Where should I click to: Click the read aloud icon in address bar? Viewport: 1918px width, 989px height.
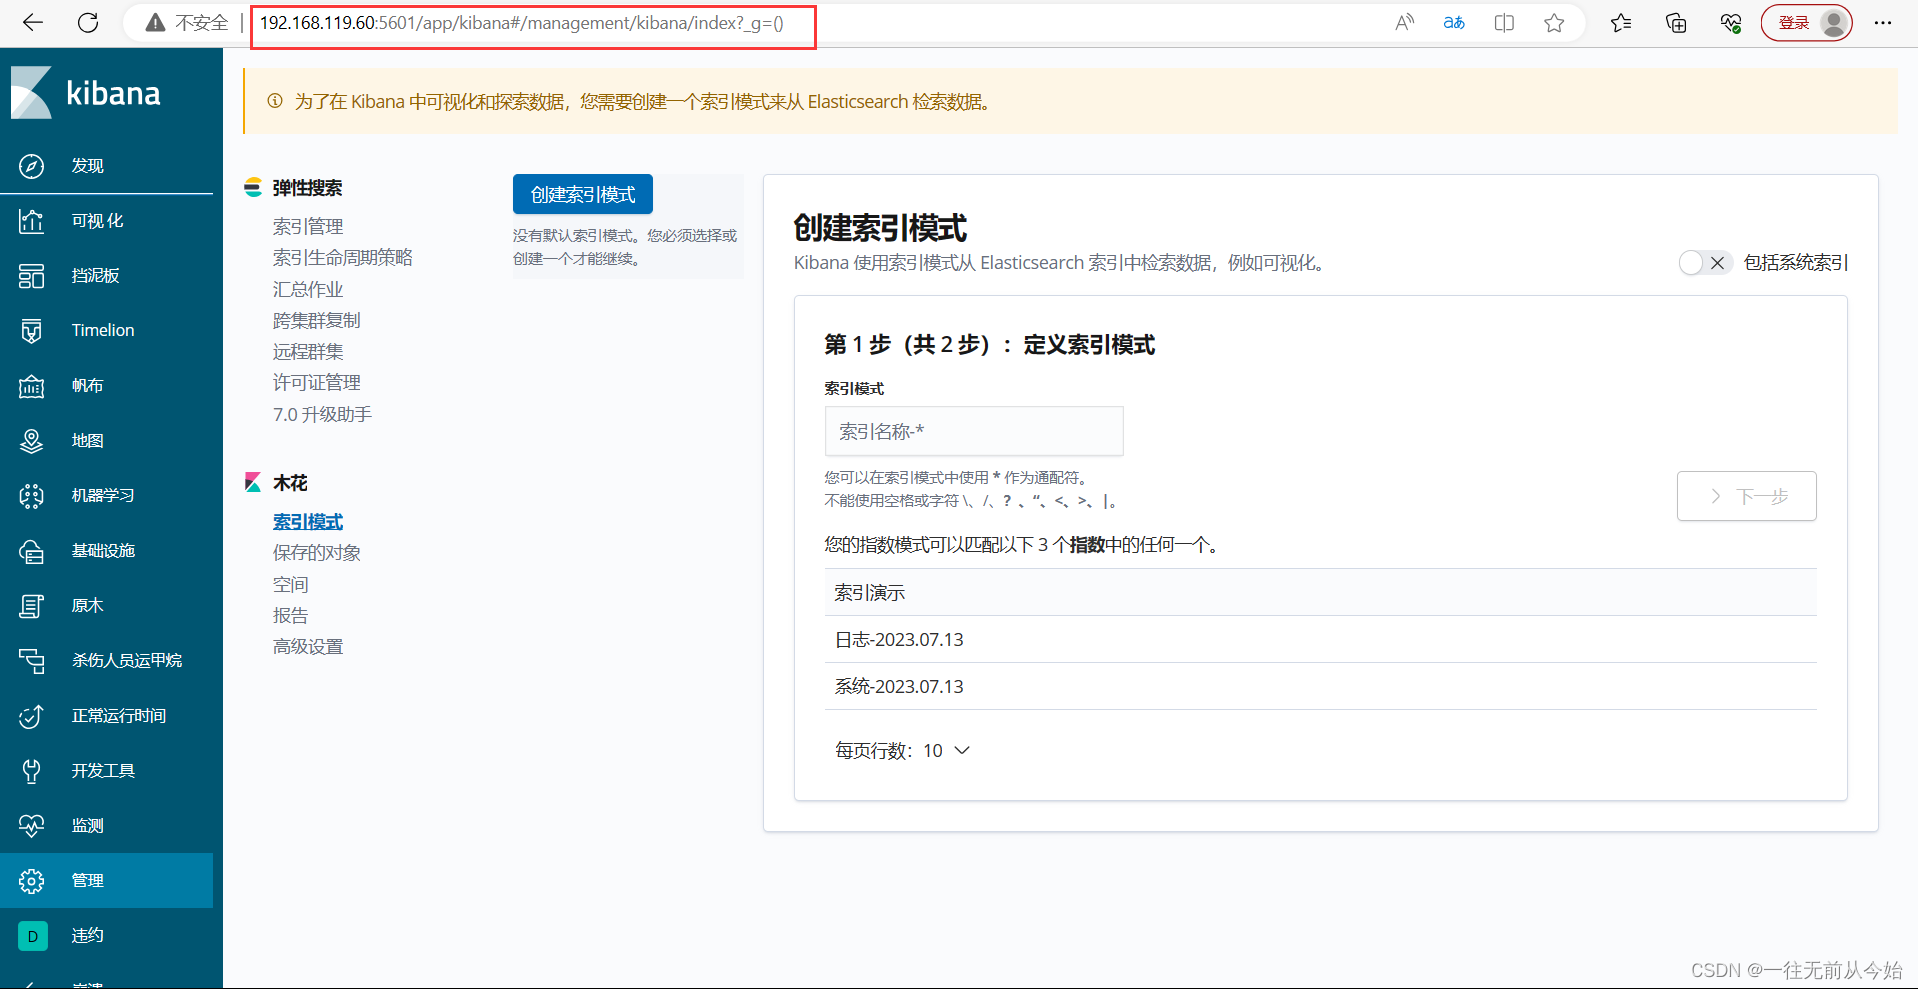1405,23
